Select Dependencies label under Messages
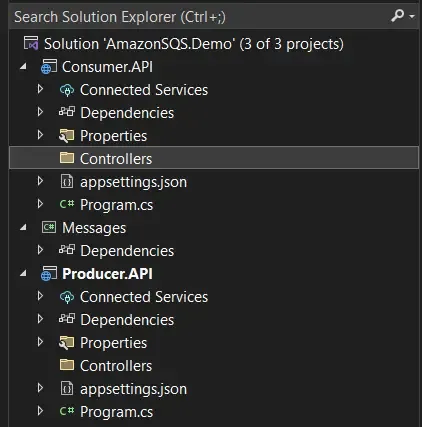This screenshot has height=427, width=422. pos(127,251)
